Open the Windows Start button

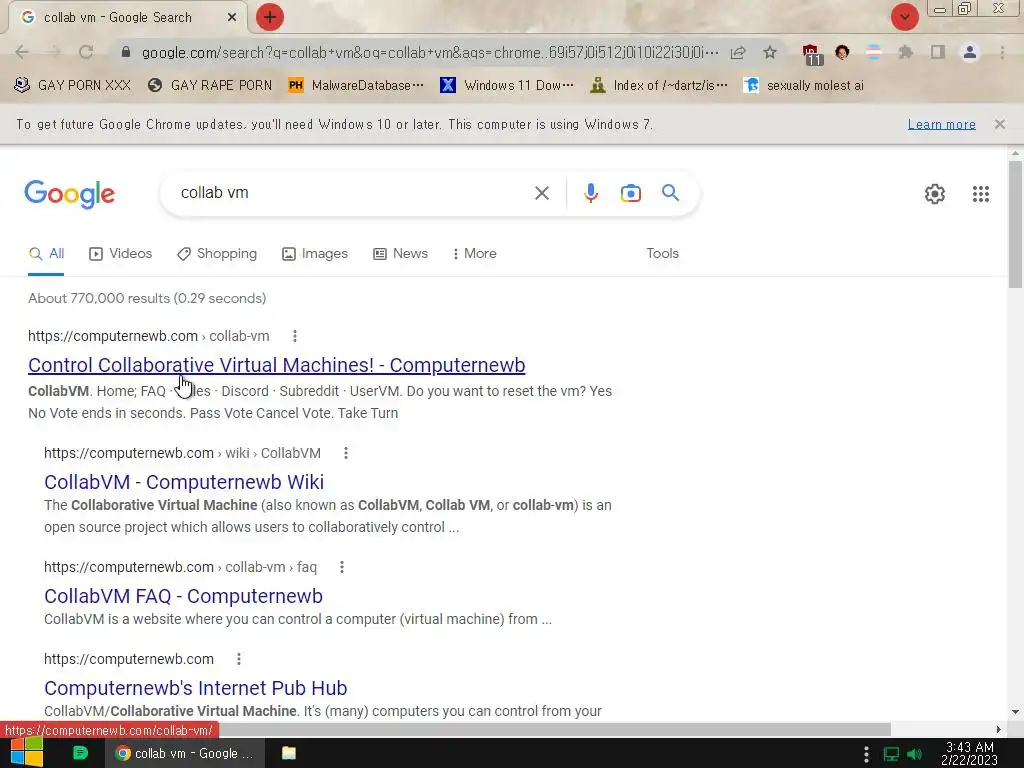(26, 753)
